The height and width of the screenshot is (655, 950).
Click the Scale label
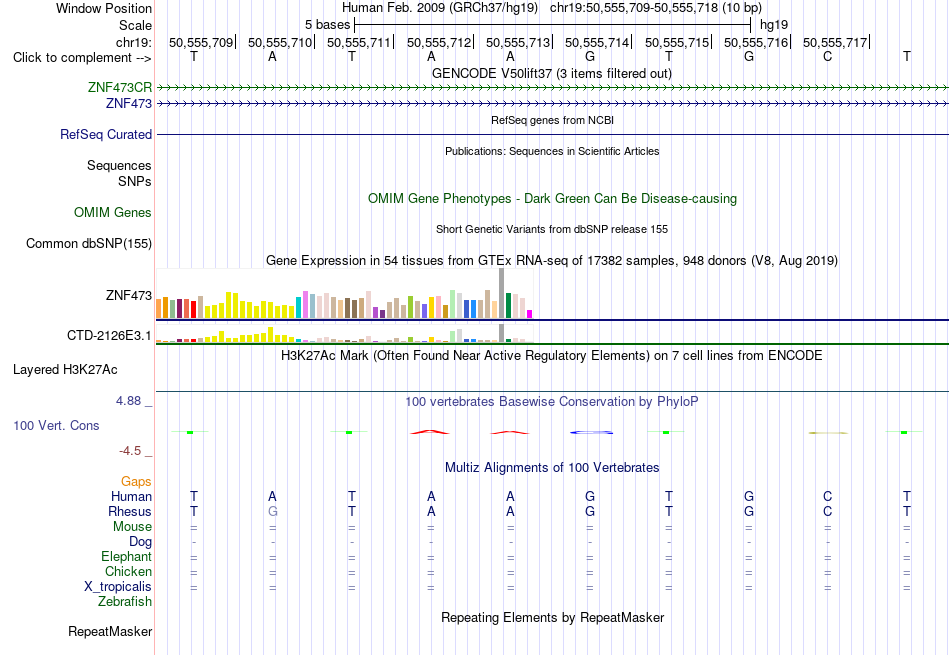[135, 25]
